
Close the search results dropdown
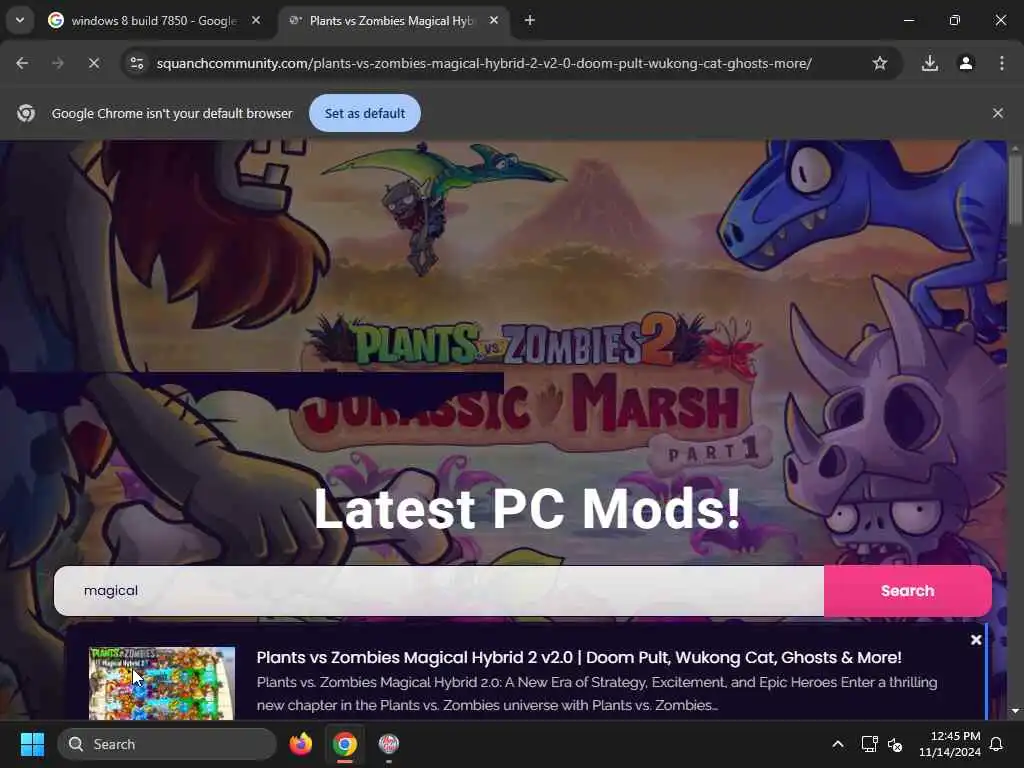coord(976,640)
